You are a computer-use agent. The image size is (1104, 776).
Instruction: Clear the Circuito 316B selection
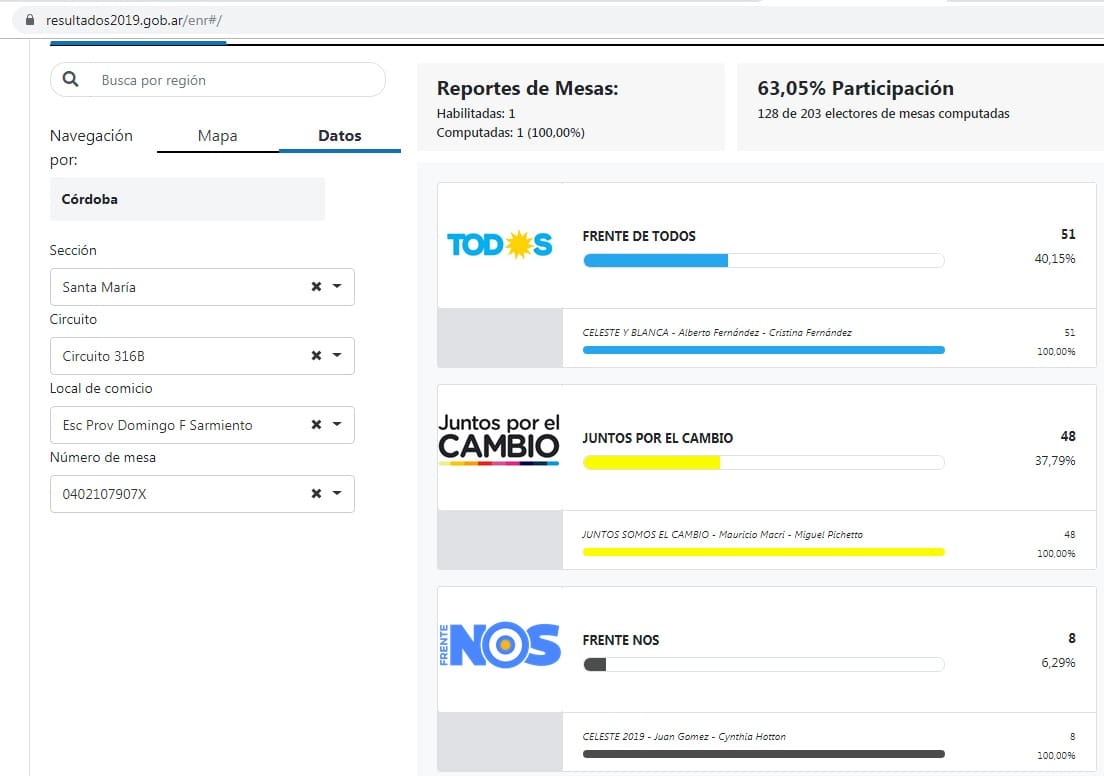[316, 356]
